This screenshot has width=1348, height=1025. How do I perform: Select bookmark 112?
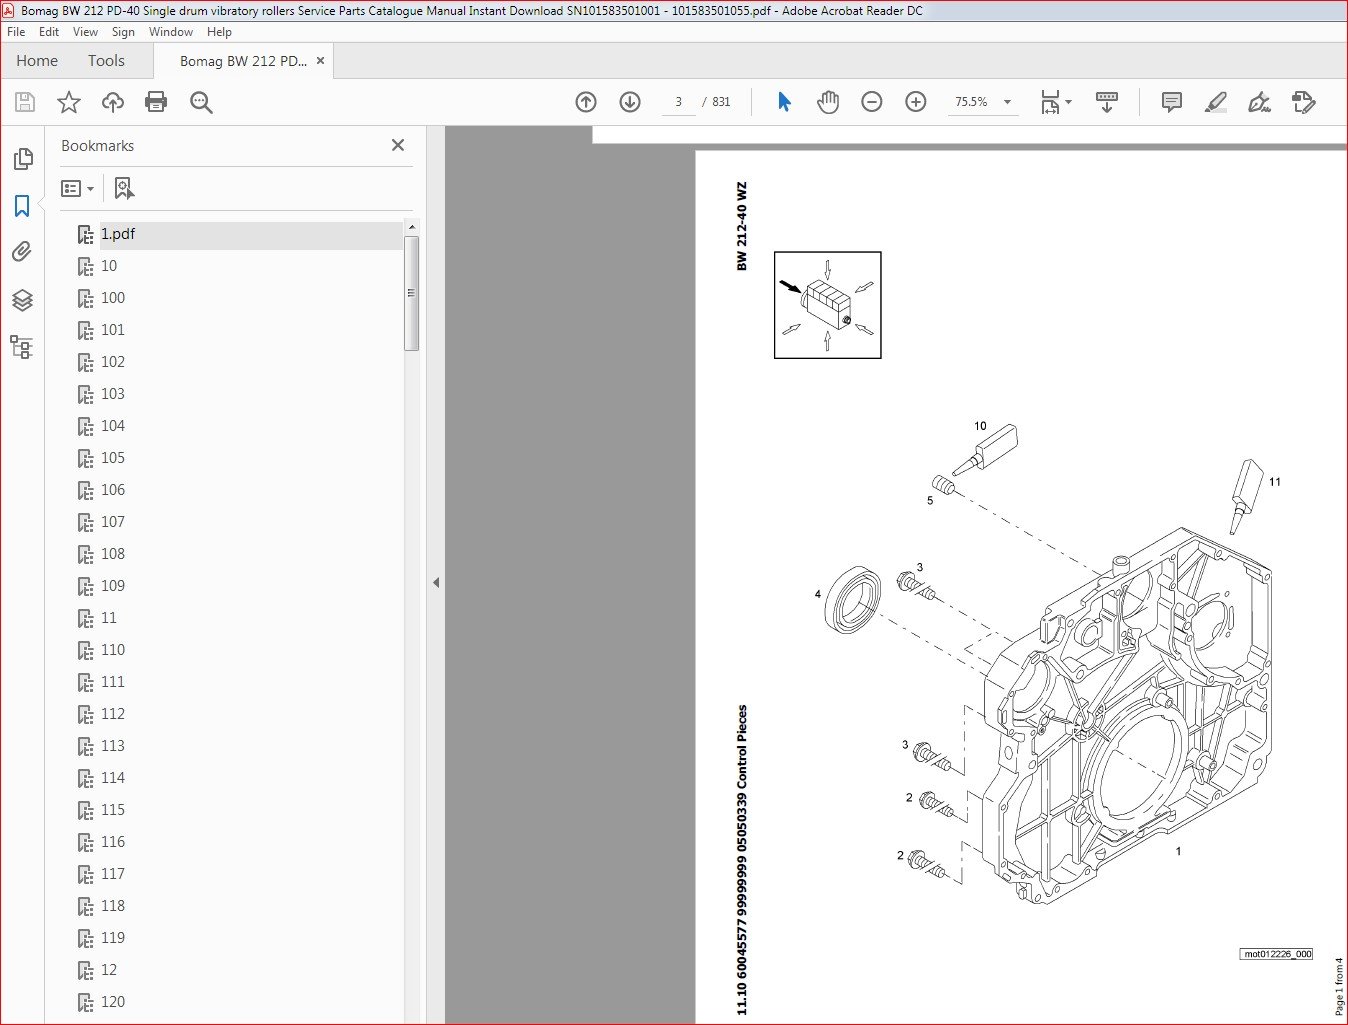(x=112, y=714)
